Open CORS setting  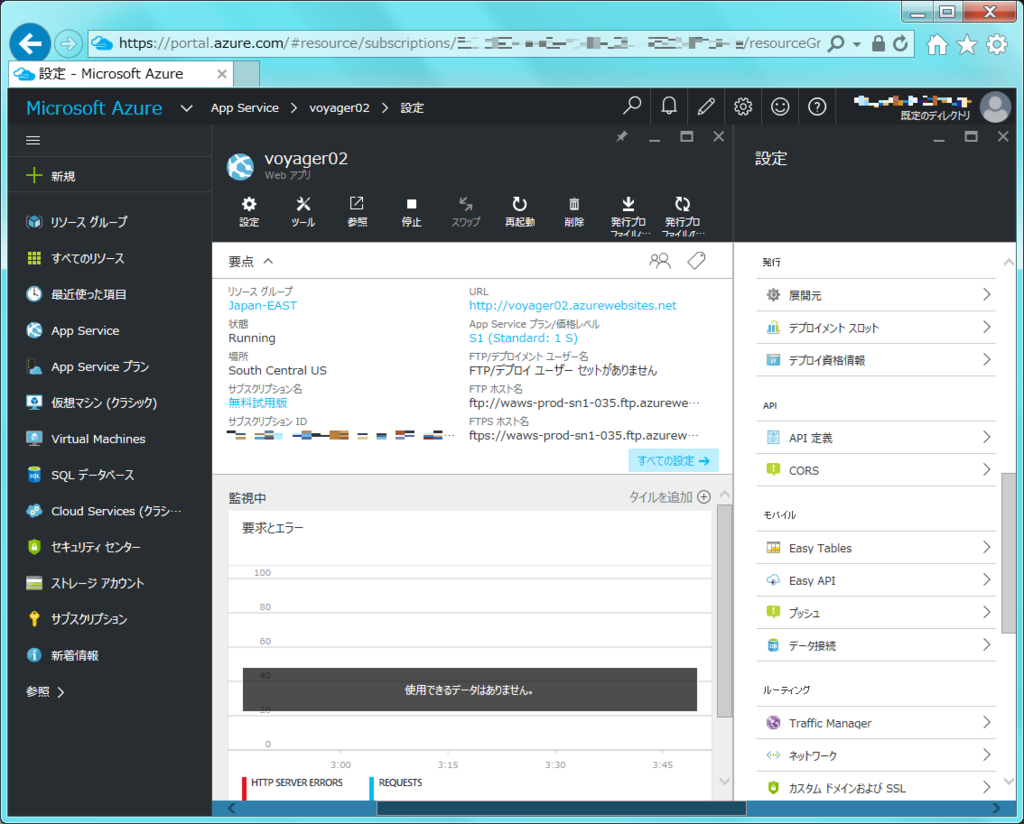tap(876, 470)
